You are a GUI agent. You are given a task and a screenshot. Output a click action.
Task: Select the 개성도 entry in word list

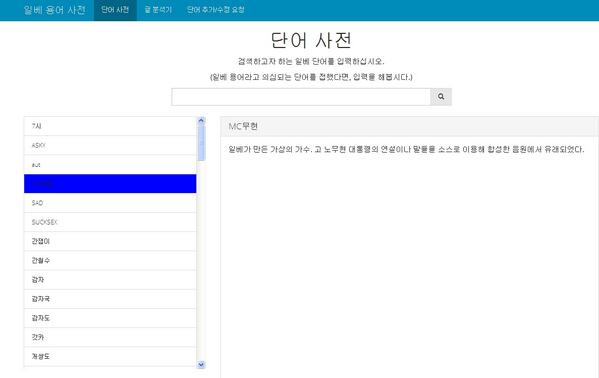point(110,356)
